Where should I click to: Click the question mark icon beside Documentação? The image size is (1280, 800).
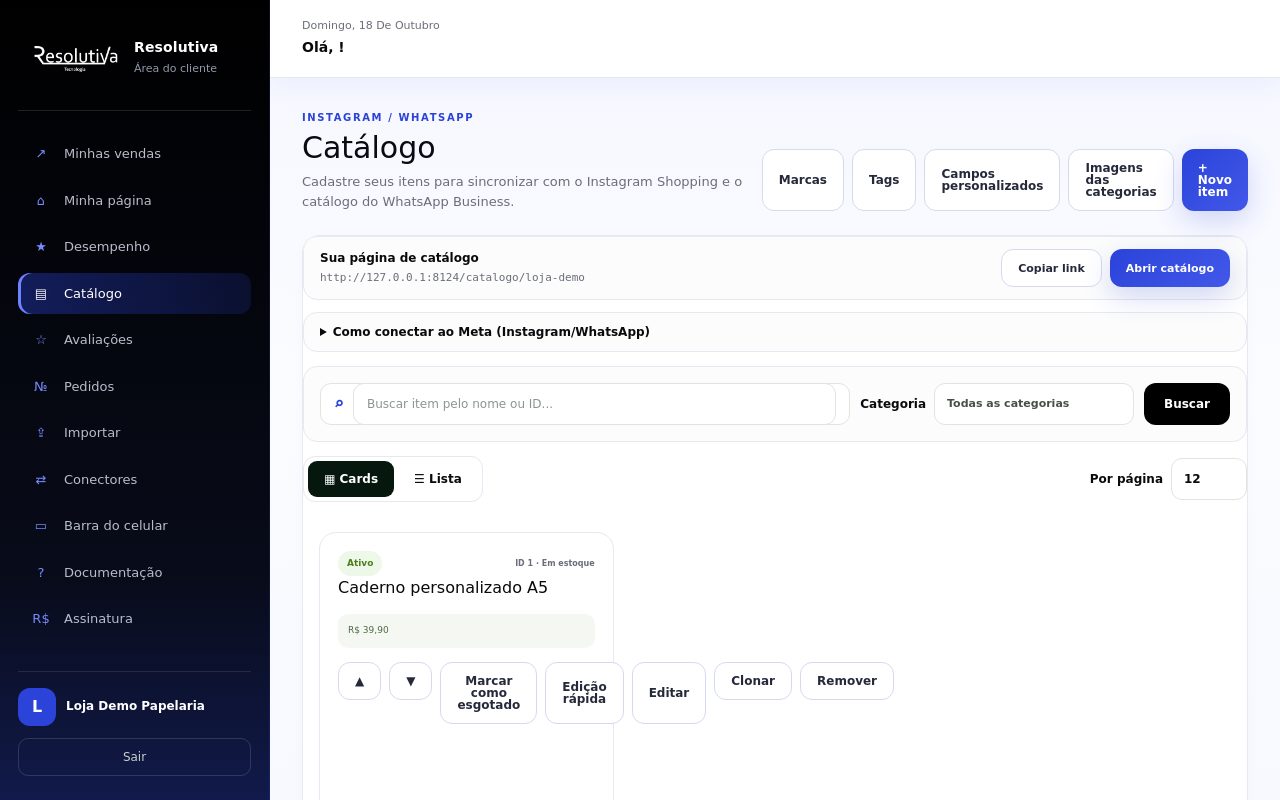pyautogui.click(x=41, y=573)
